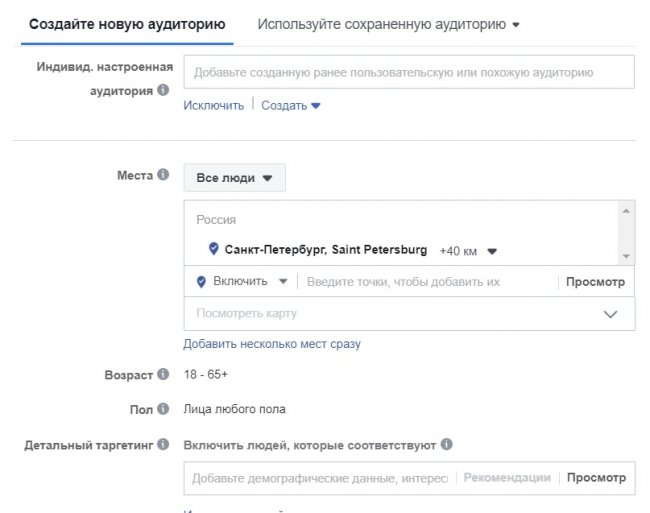Switch to Создайте новую аудиторию tab
This screenshot has height=513, width=650.
click(127, 24)
